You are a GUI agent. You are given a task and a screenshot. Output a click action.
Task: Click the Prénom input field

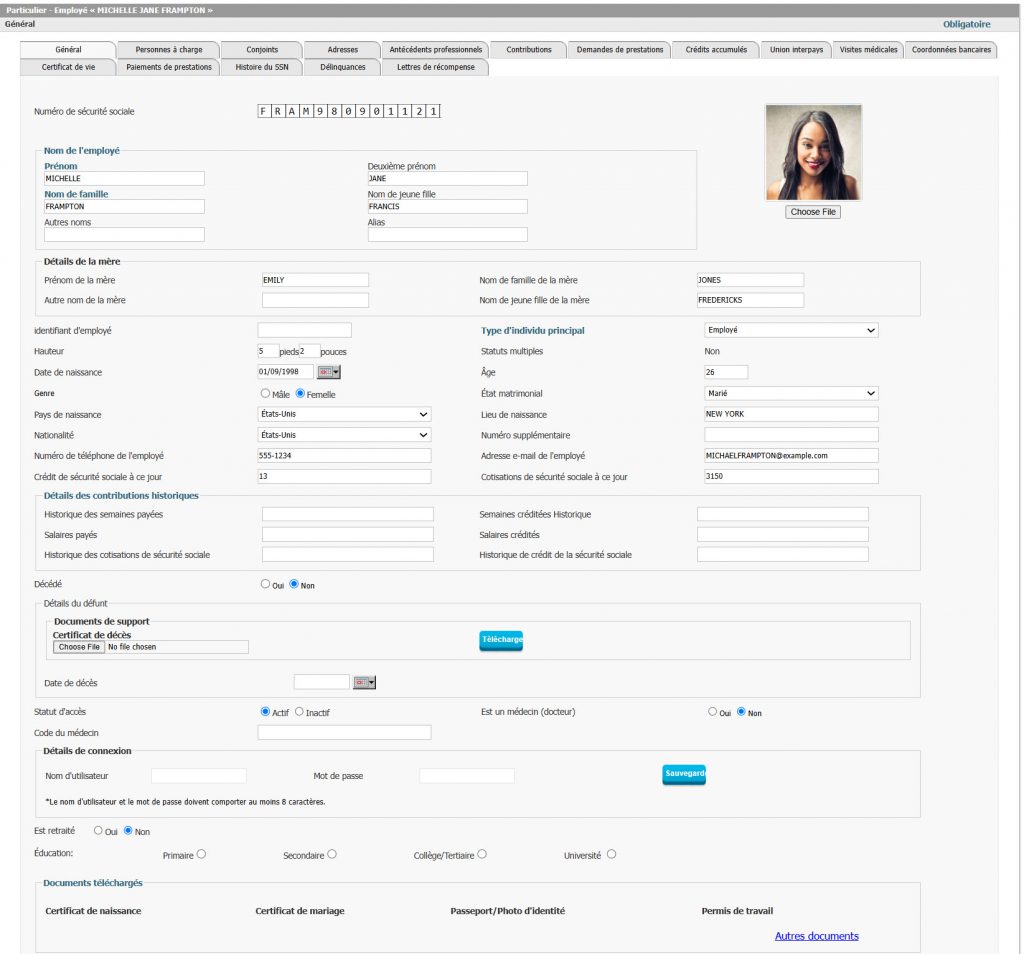(124, 178)
